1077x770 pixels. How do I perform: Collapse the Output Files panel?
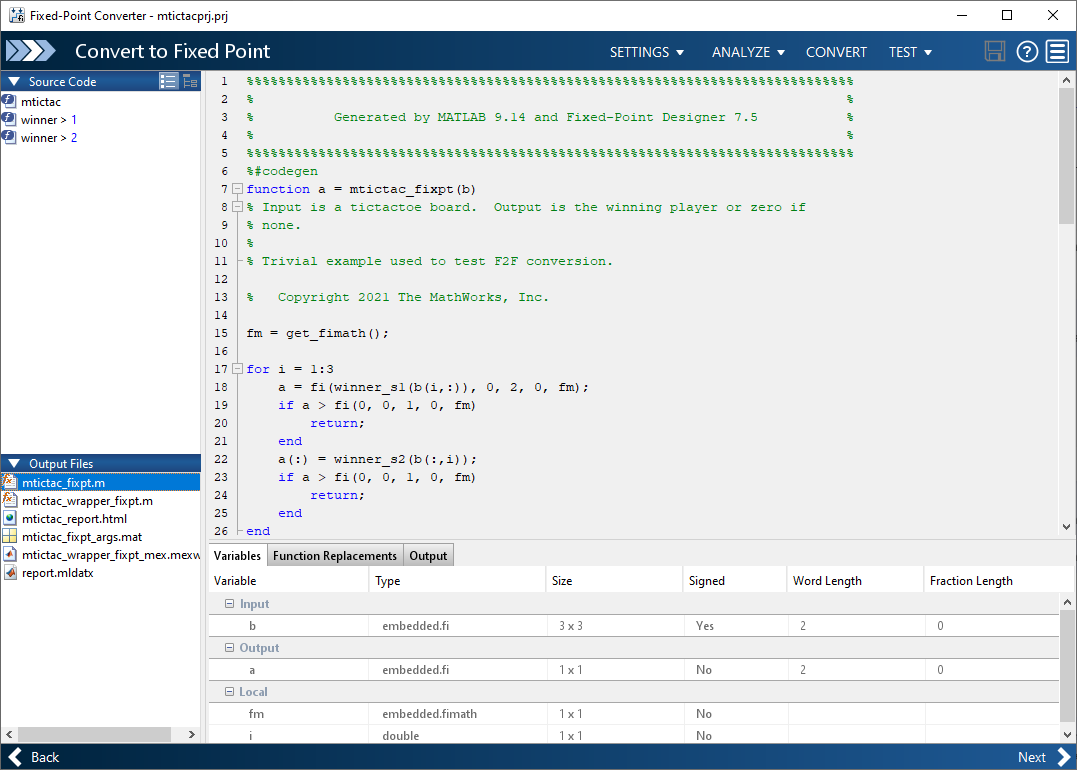[11, 463]
